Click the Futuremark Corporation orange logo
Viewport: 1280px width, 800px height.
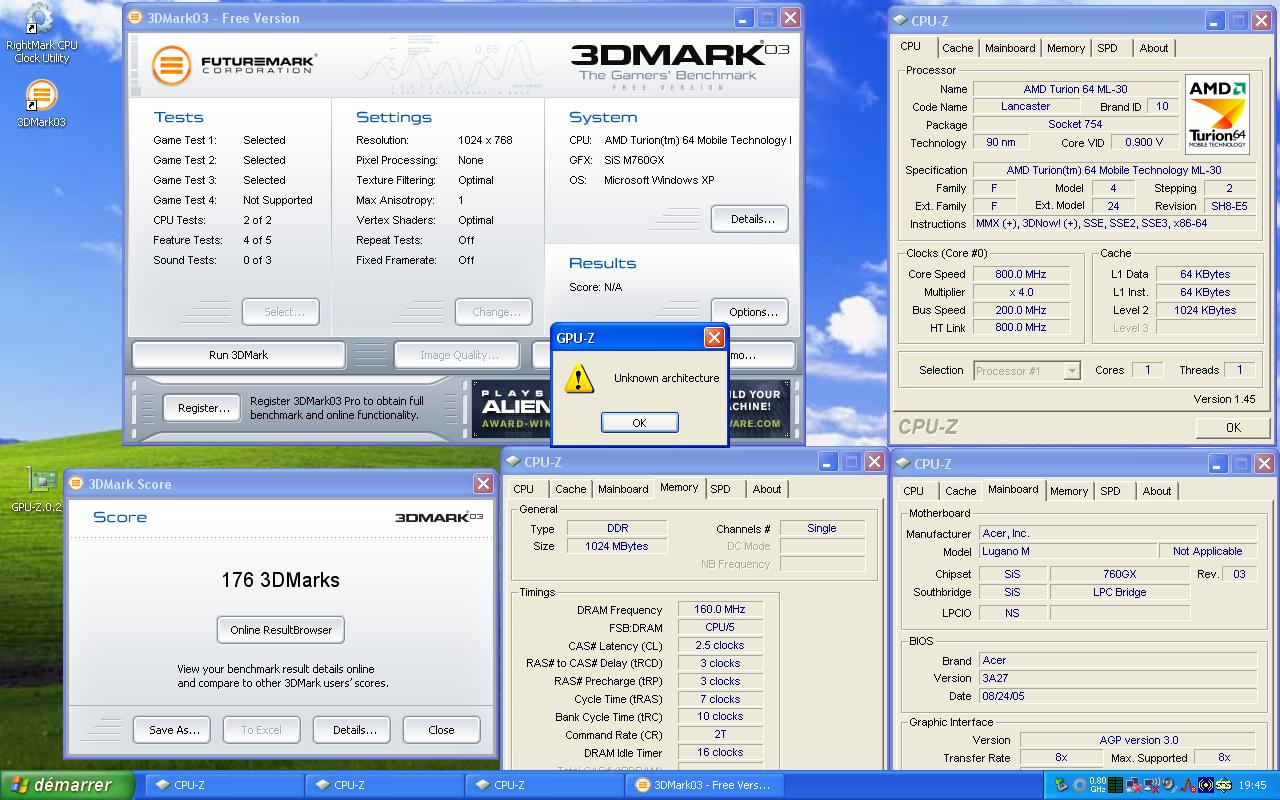pos(171,65)
